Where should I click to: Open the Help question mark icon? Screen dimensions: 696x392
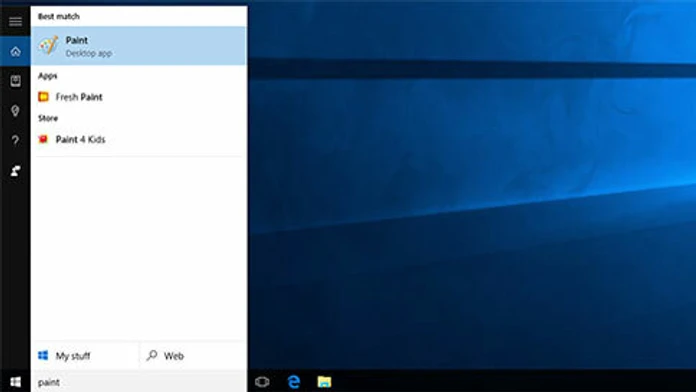15,141
